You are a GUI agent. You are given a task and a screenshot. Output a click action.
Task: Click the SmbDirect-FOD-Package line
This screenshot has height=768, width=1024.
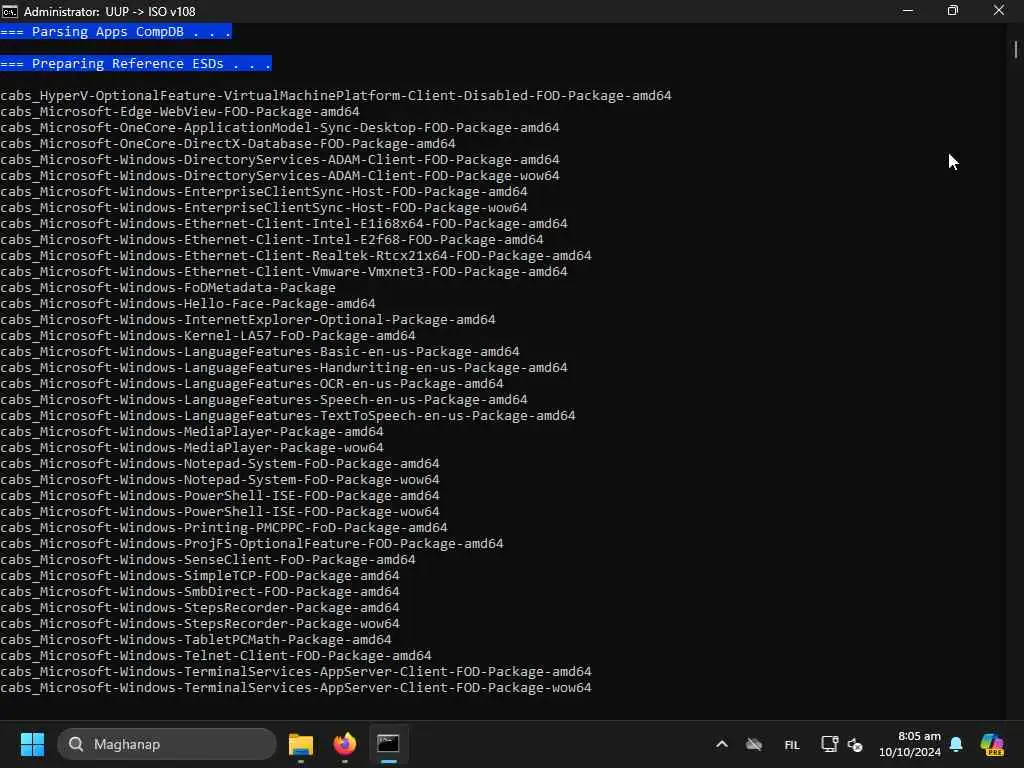[200, 592]
